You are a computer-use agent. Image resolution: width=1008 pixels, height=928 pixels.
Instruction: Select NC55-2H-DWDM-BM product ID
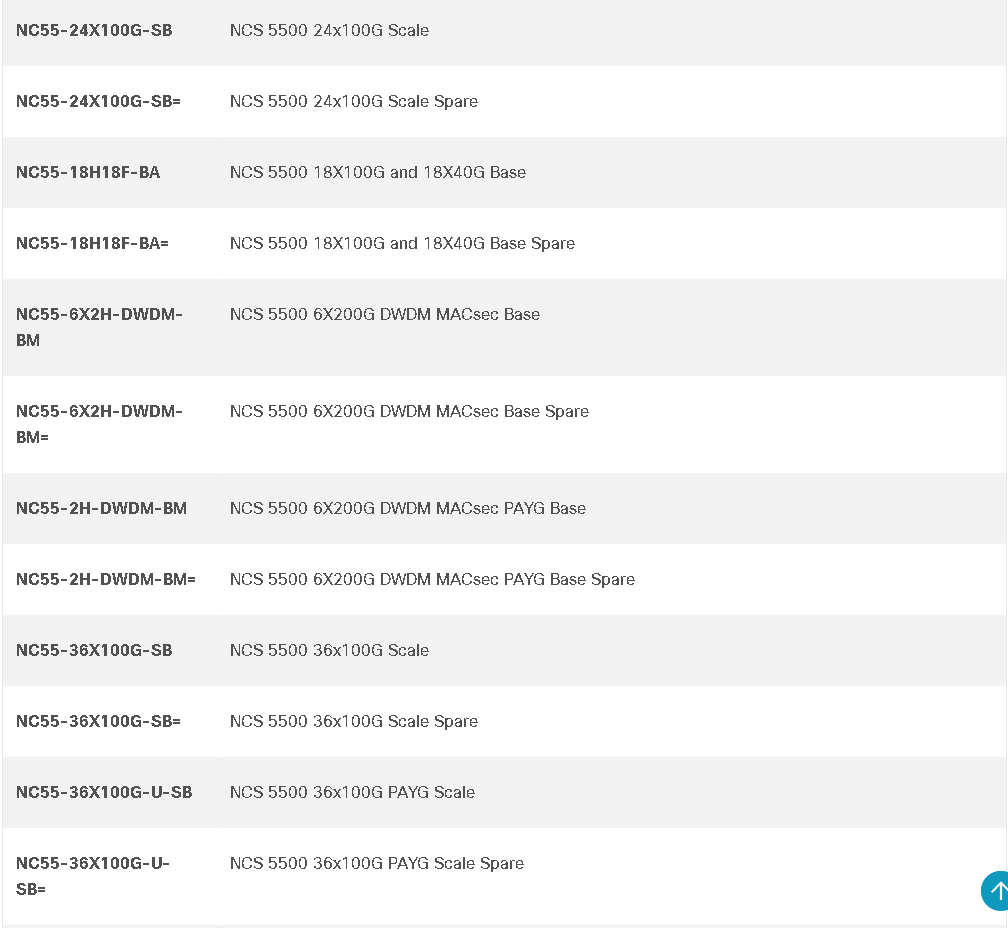pos(101,508)
